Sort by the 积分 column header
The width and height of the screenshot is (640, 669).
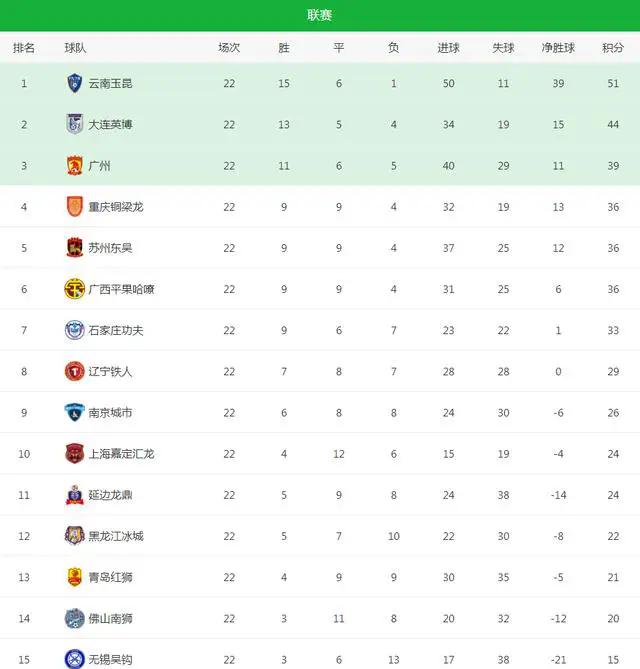tap(613, 48)
